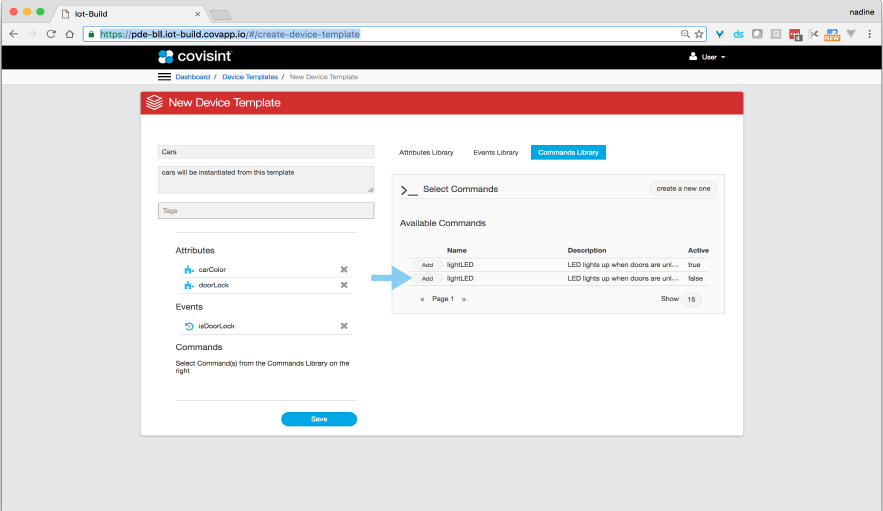Click the 'create a new one' button
This screenshot has width=883, height=511.
(x=683, y=188)
